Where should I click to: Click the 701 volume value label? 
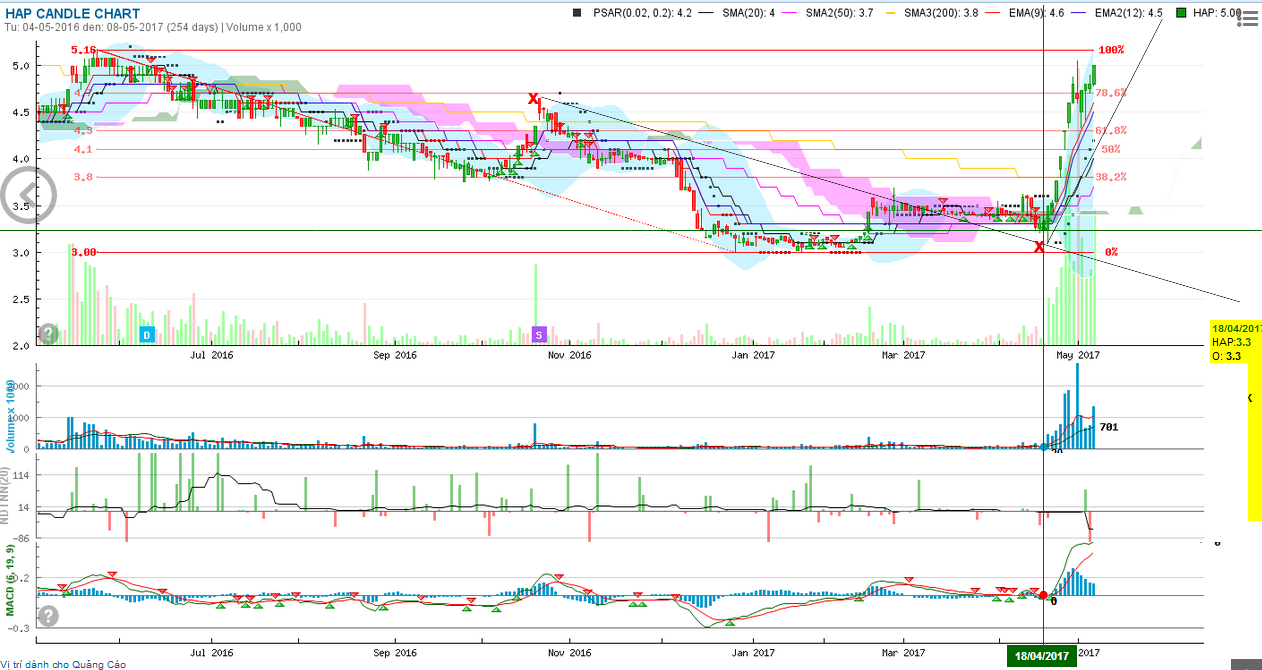[x=1108, y=427]
